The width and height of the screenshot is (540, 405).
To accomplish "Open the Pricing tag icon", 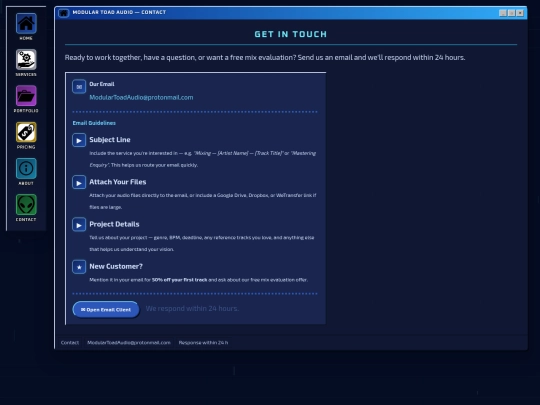I will point(26,132).
